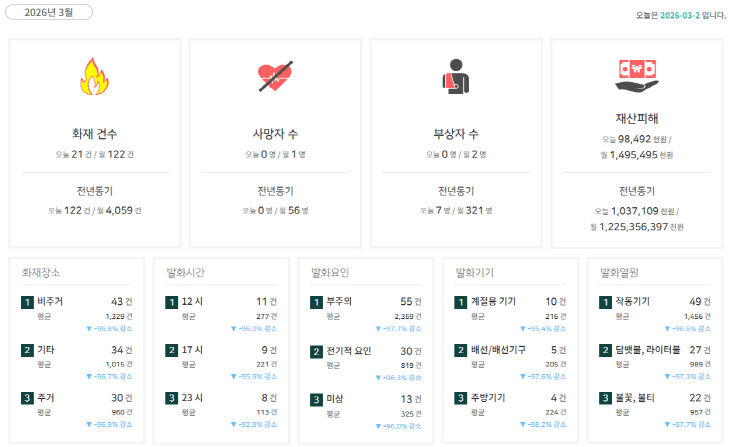Click rank 3 badge beside 주방기기

pyautogui.click(x=460, y=398)
